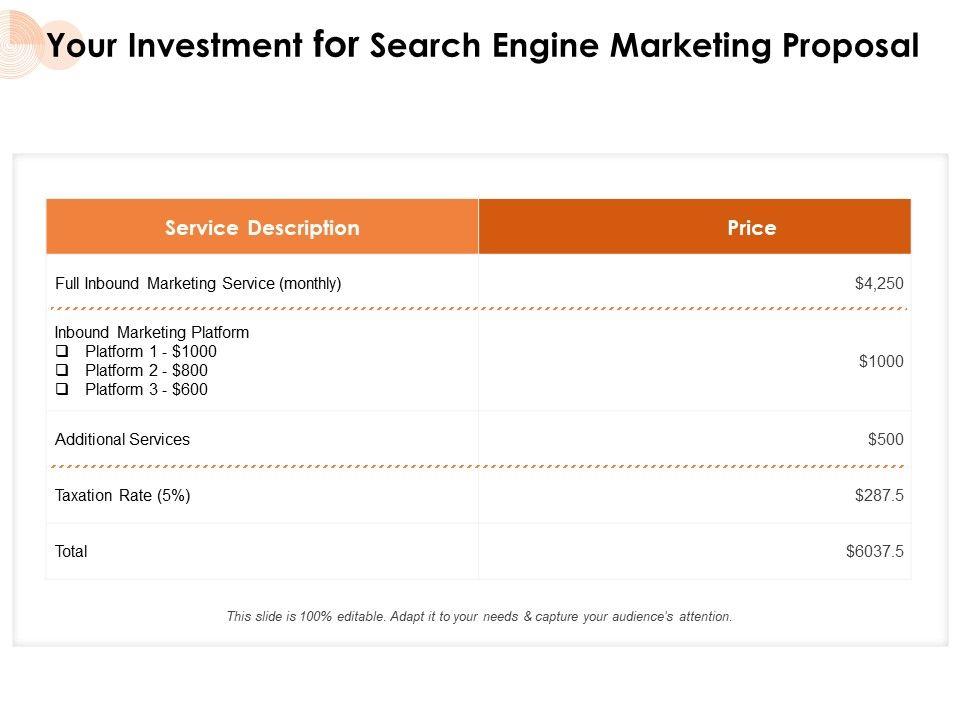Click the Inbound Marketing Platform label
The image size is (960, 720).
coord(152,332)
